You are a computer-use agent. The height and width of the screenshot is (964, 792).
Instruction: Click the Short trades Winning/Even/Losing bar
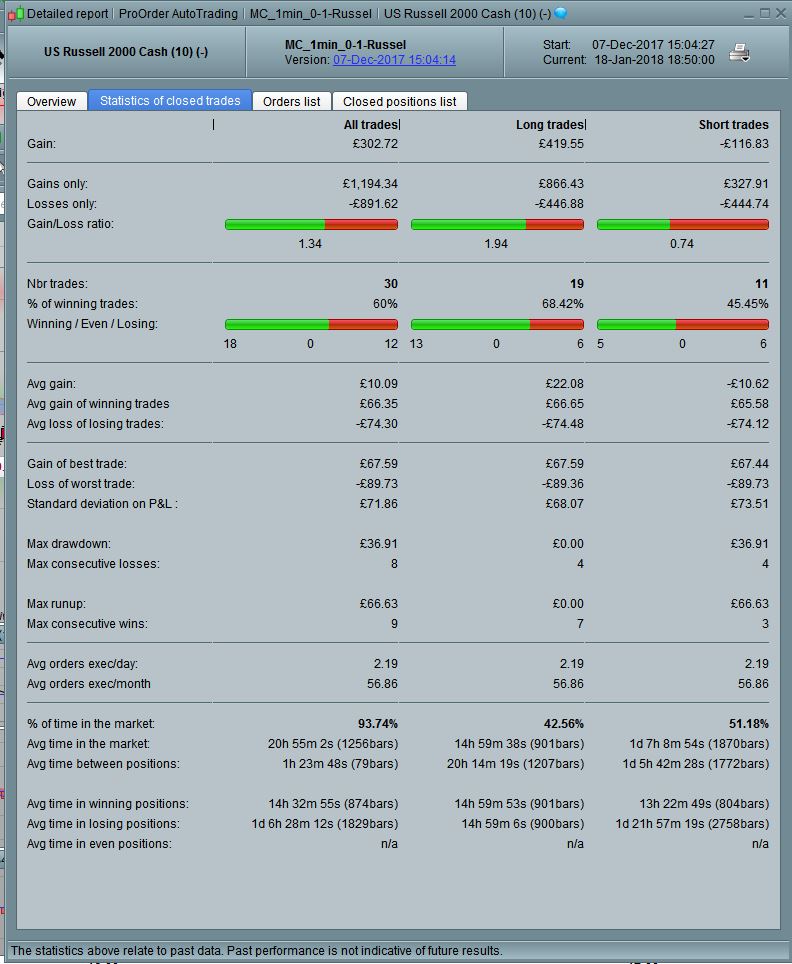(683, 325)
